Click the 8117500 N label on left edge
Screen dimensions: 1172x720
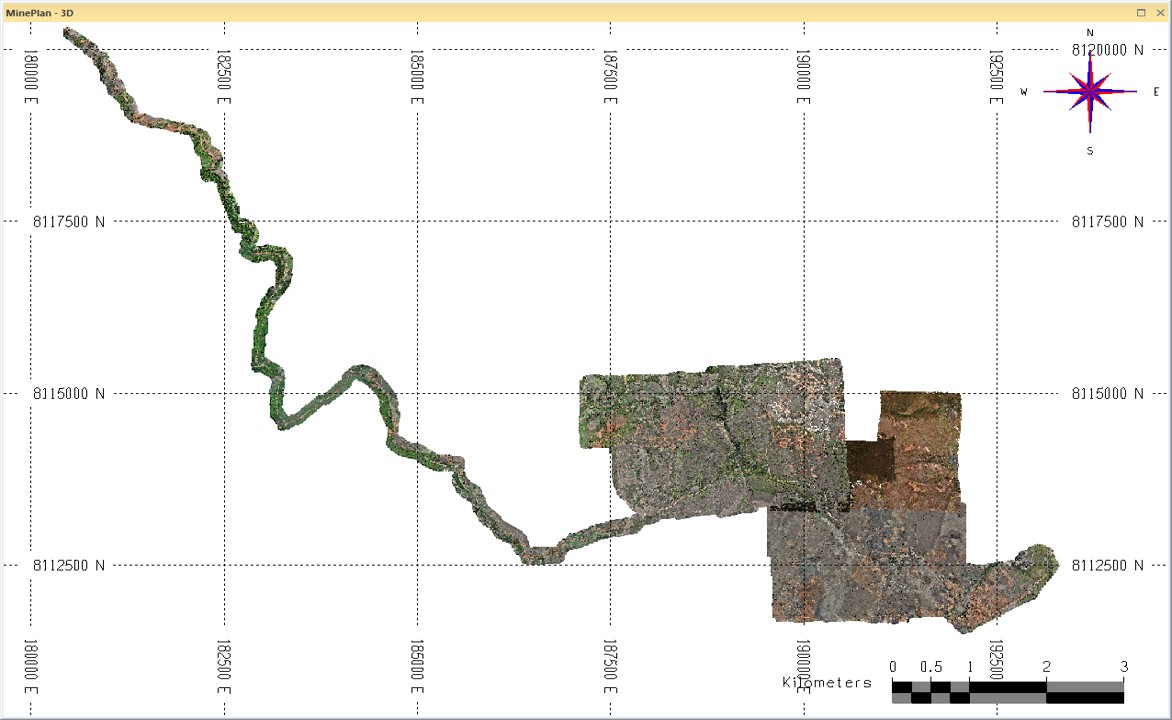[70, 222]
